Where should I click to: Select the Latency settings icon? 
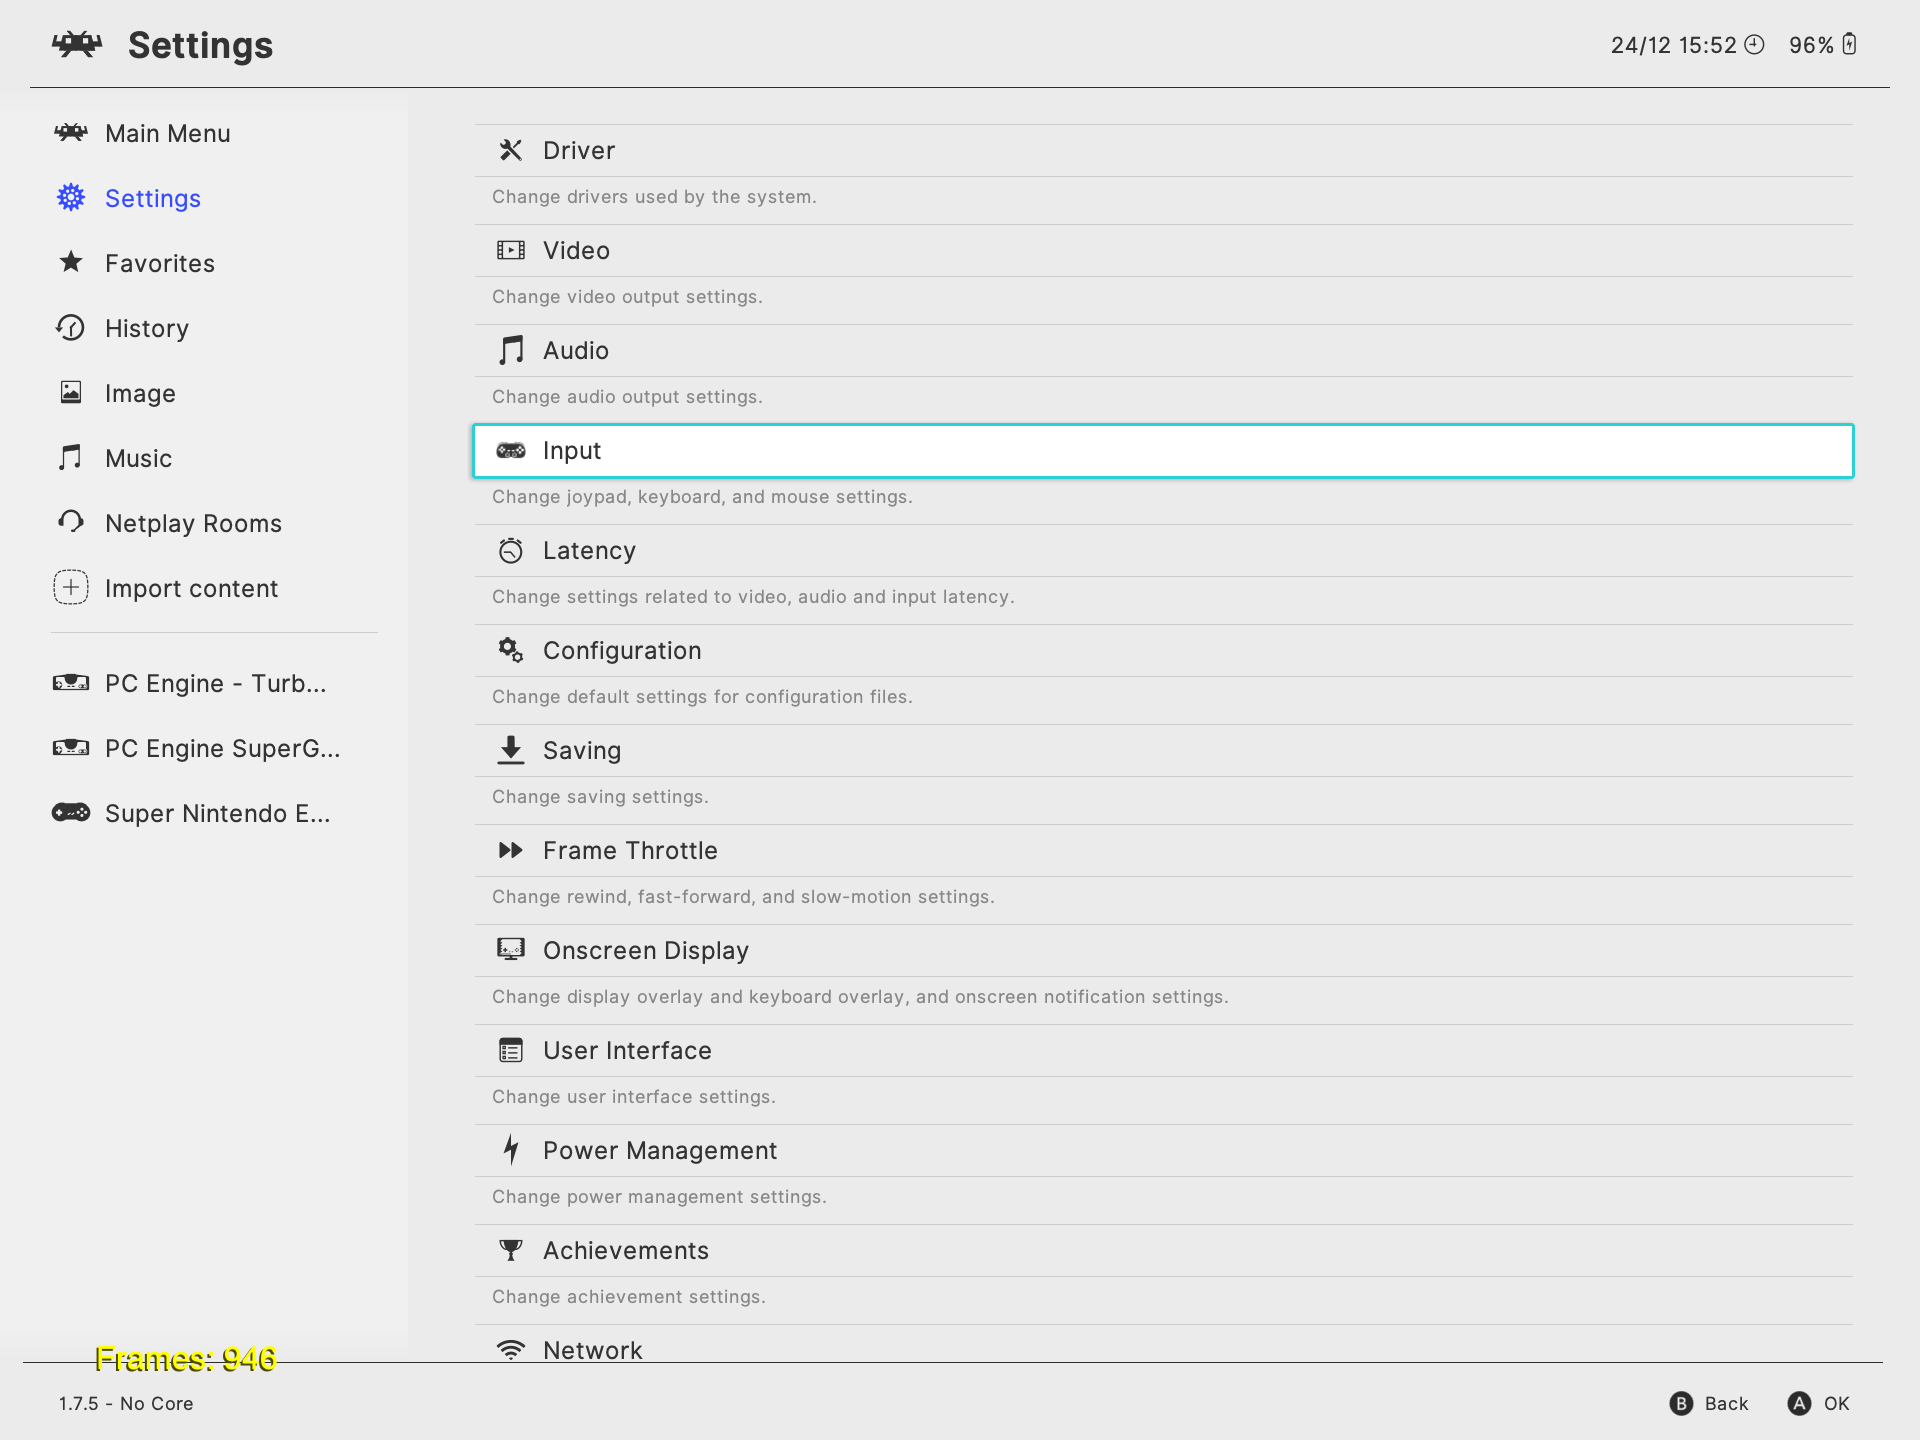(511, 549)
